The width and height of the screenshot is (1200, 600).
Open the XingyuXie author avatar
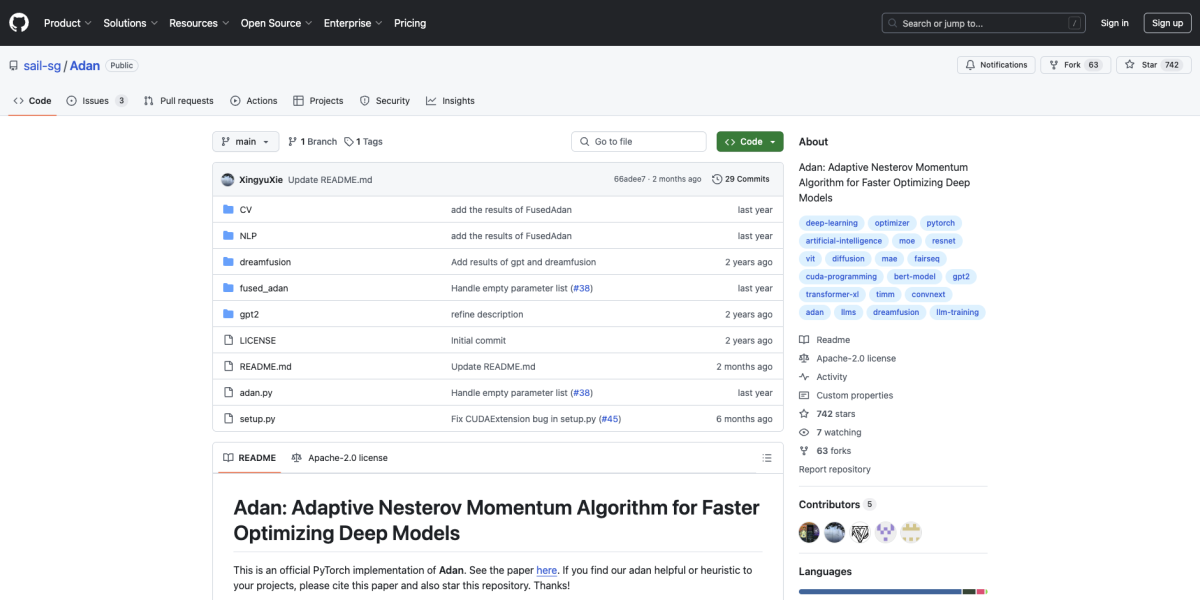point(228,179)
